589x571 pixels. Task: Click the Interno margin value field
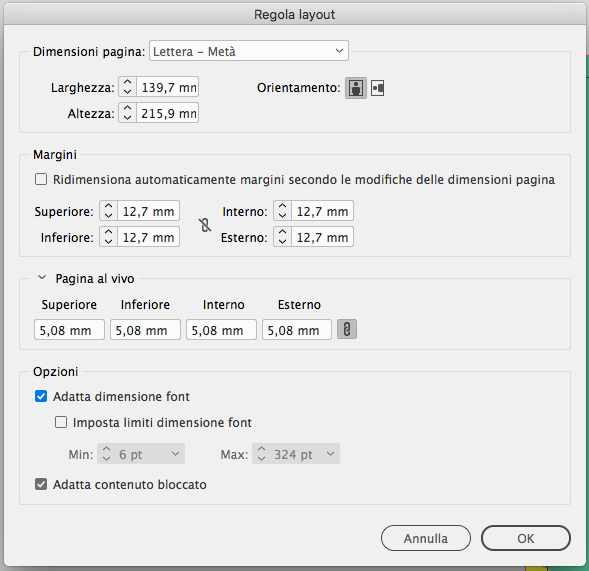point(322,211)
